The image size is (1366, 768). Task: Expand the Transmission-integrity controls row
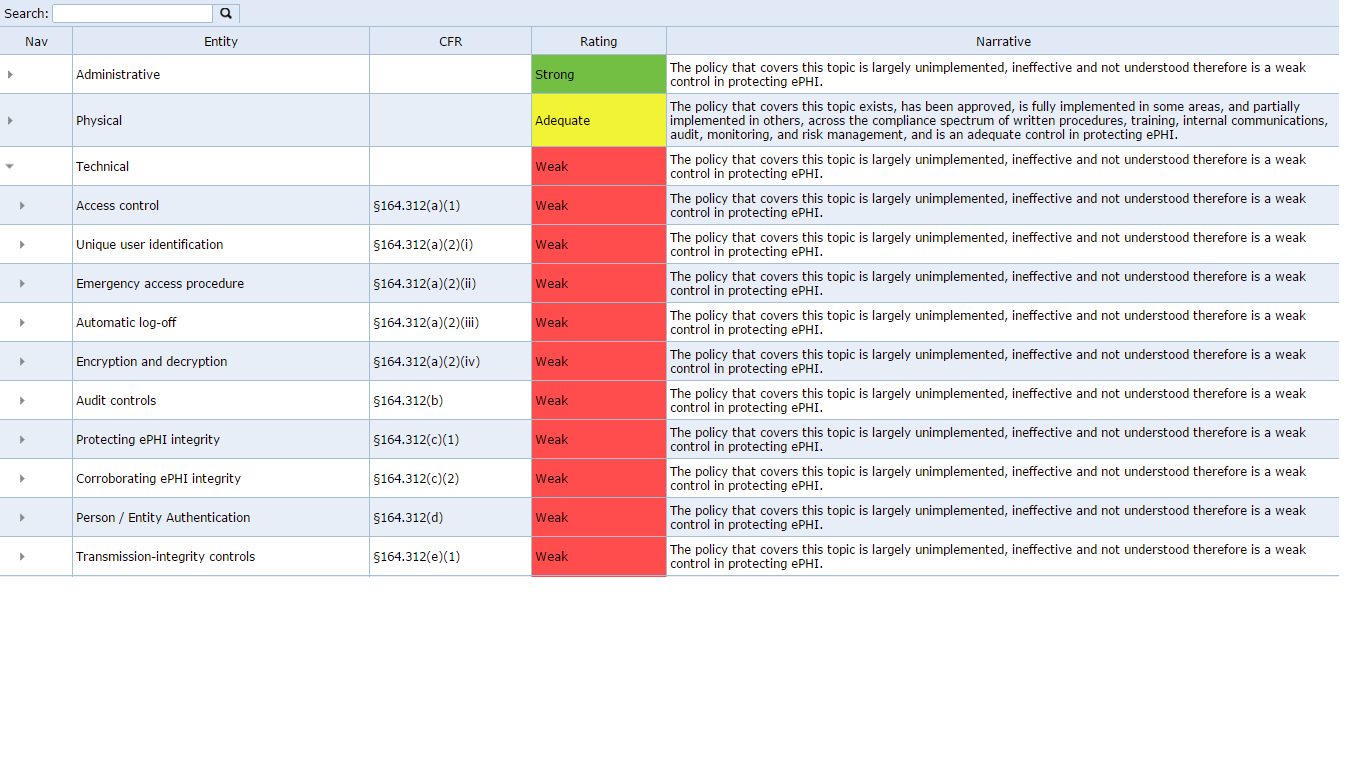click(x=22, y=557)
